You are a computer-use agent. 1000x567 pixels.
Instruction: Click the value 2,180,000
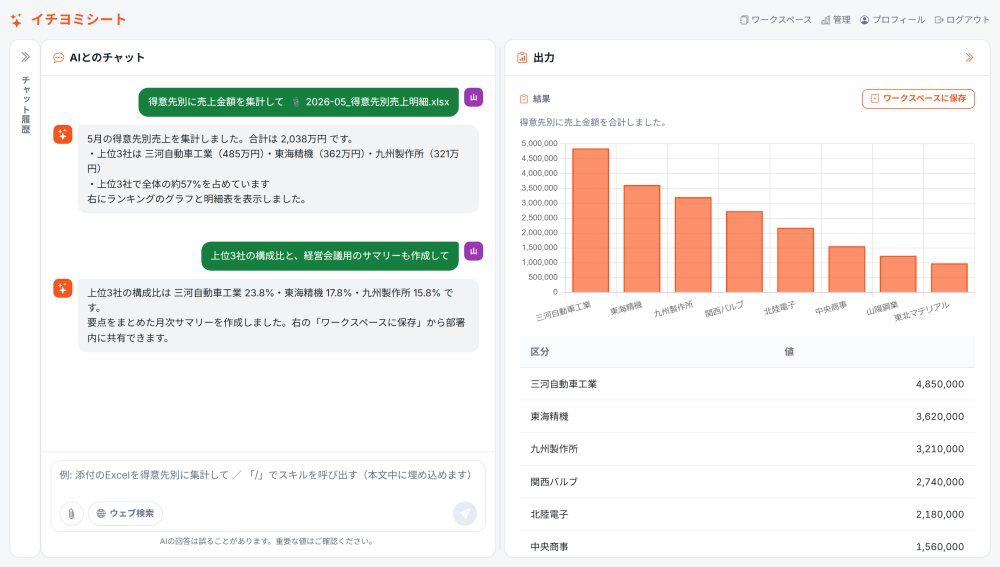(940, 514)
